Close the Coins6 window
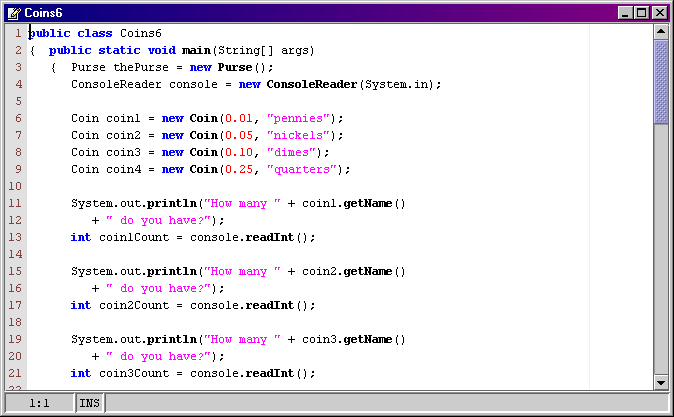 tap(659, 13)
